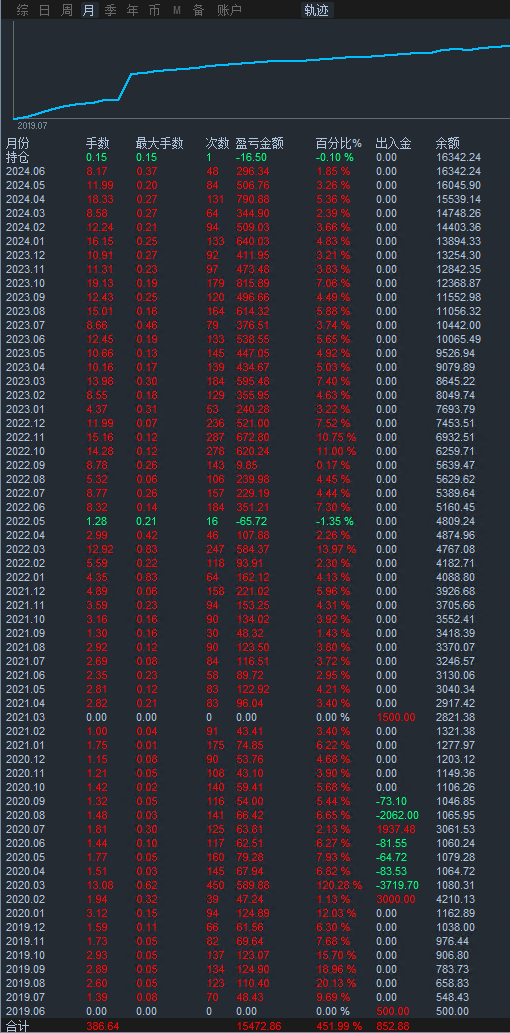Select total profit 15472.86
Viewport: 510px width, 1033px height.
[x=258, y=1026]
